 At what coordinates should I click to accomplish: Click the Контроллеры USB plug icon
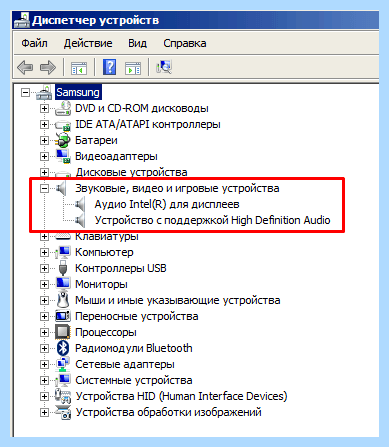pyautogui.click(x=63, y=268)
